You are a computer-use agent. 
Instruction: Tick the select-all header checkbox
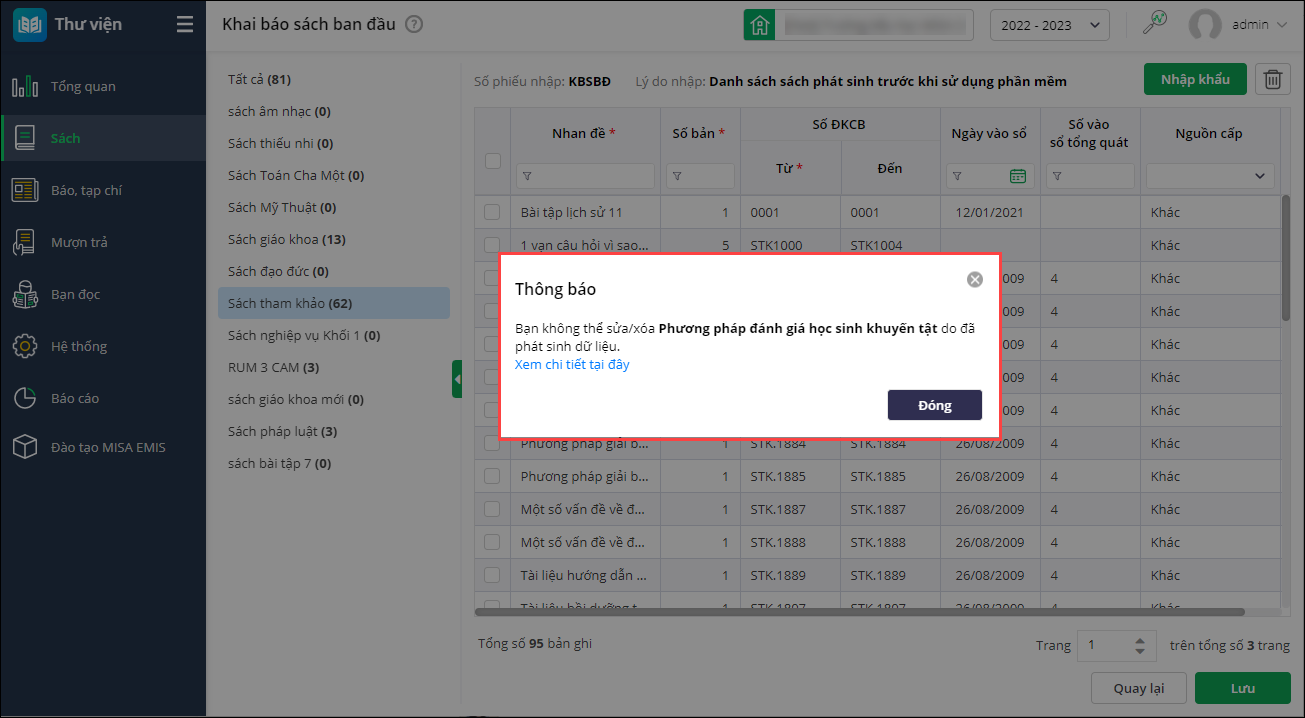point(492,160)
